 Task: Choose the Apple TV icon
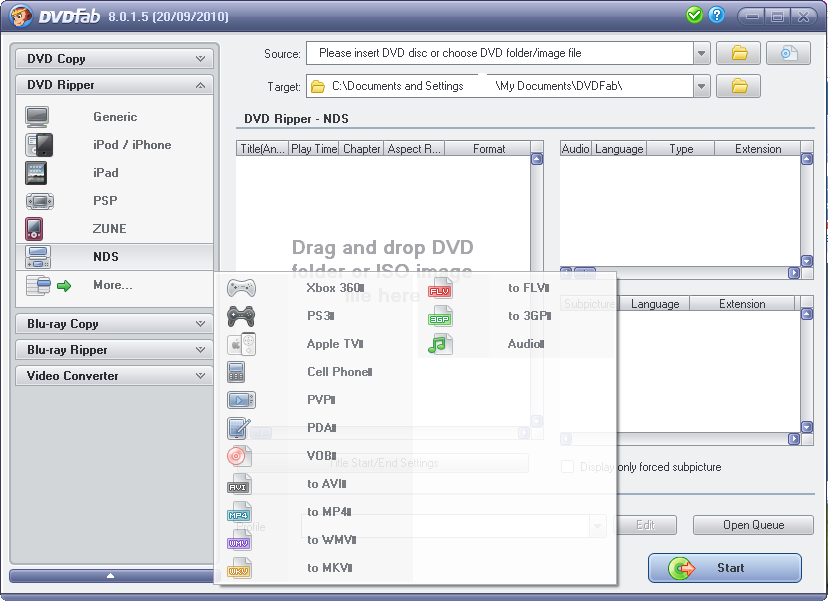tap(241, 344)
